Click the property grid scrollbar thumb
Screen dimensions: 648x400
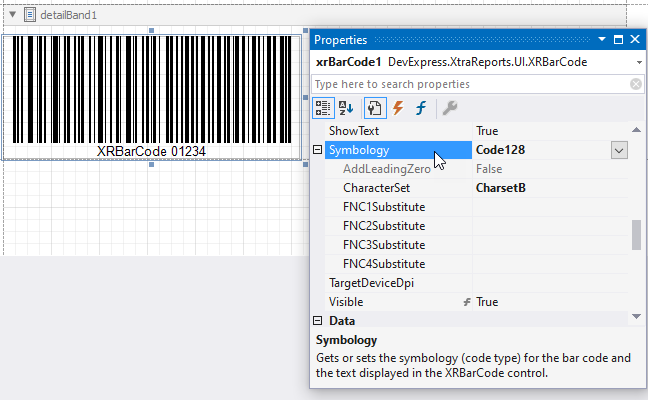(x=636, y=235)
